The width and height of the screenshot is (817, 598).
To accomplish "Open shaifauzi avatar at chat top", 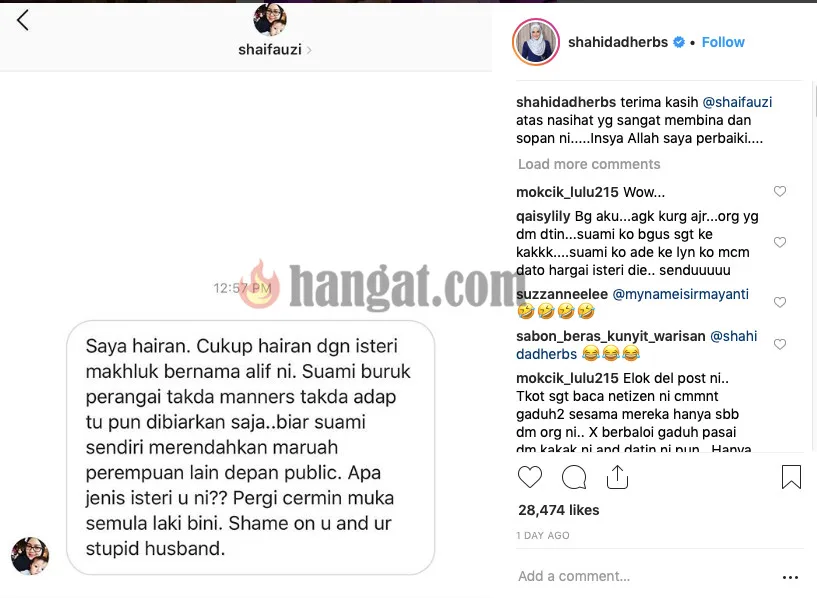I will pos(270,20).
